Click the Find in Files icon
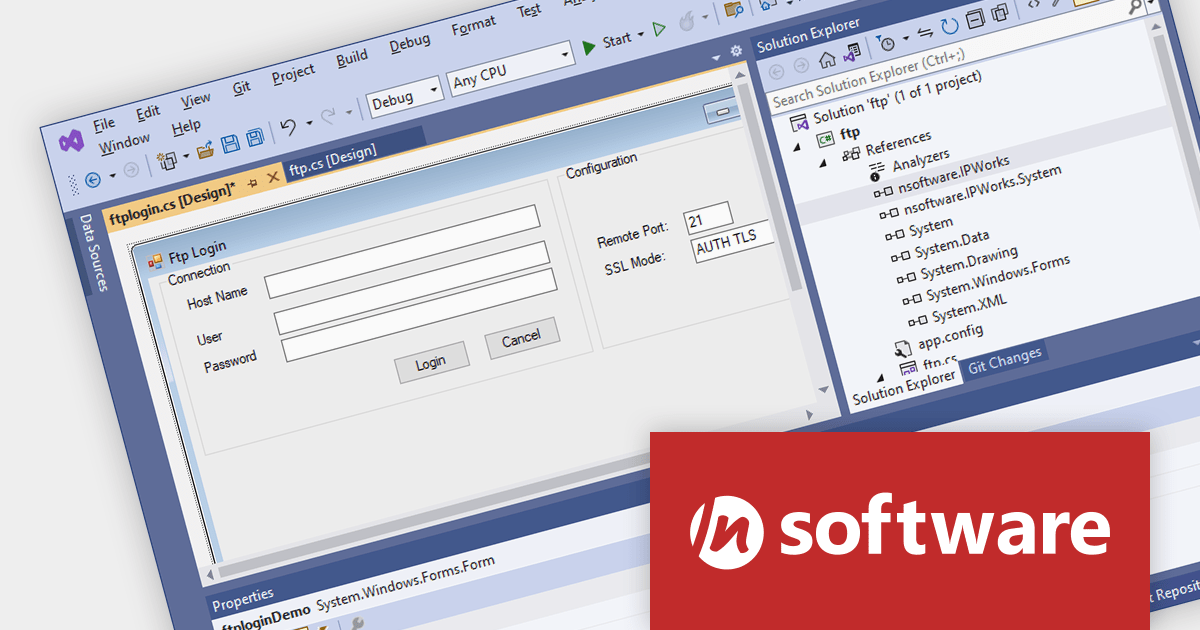The height and width of the screenshot is (630, 1200). [734, 10]
